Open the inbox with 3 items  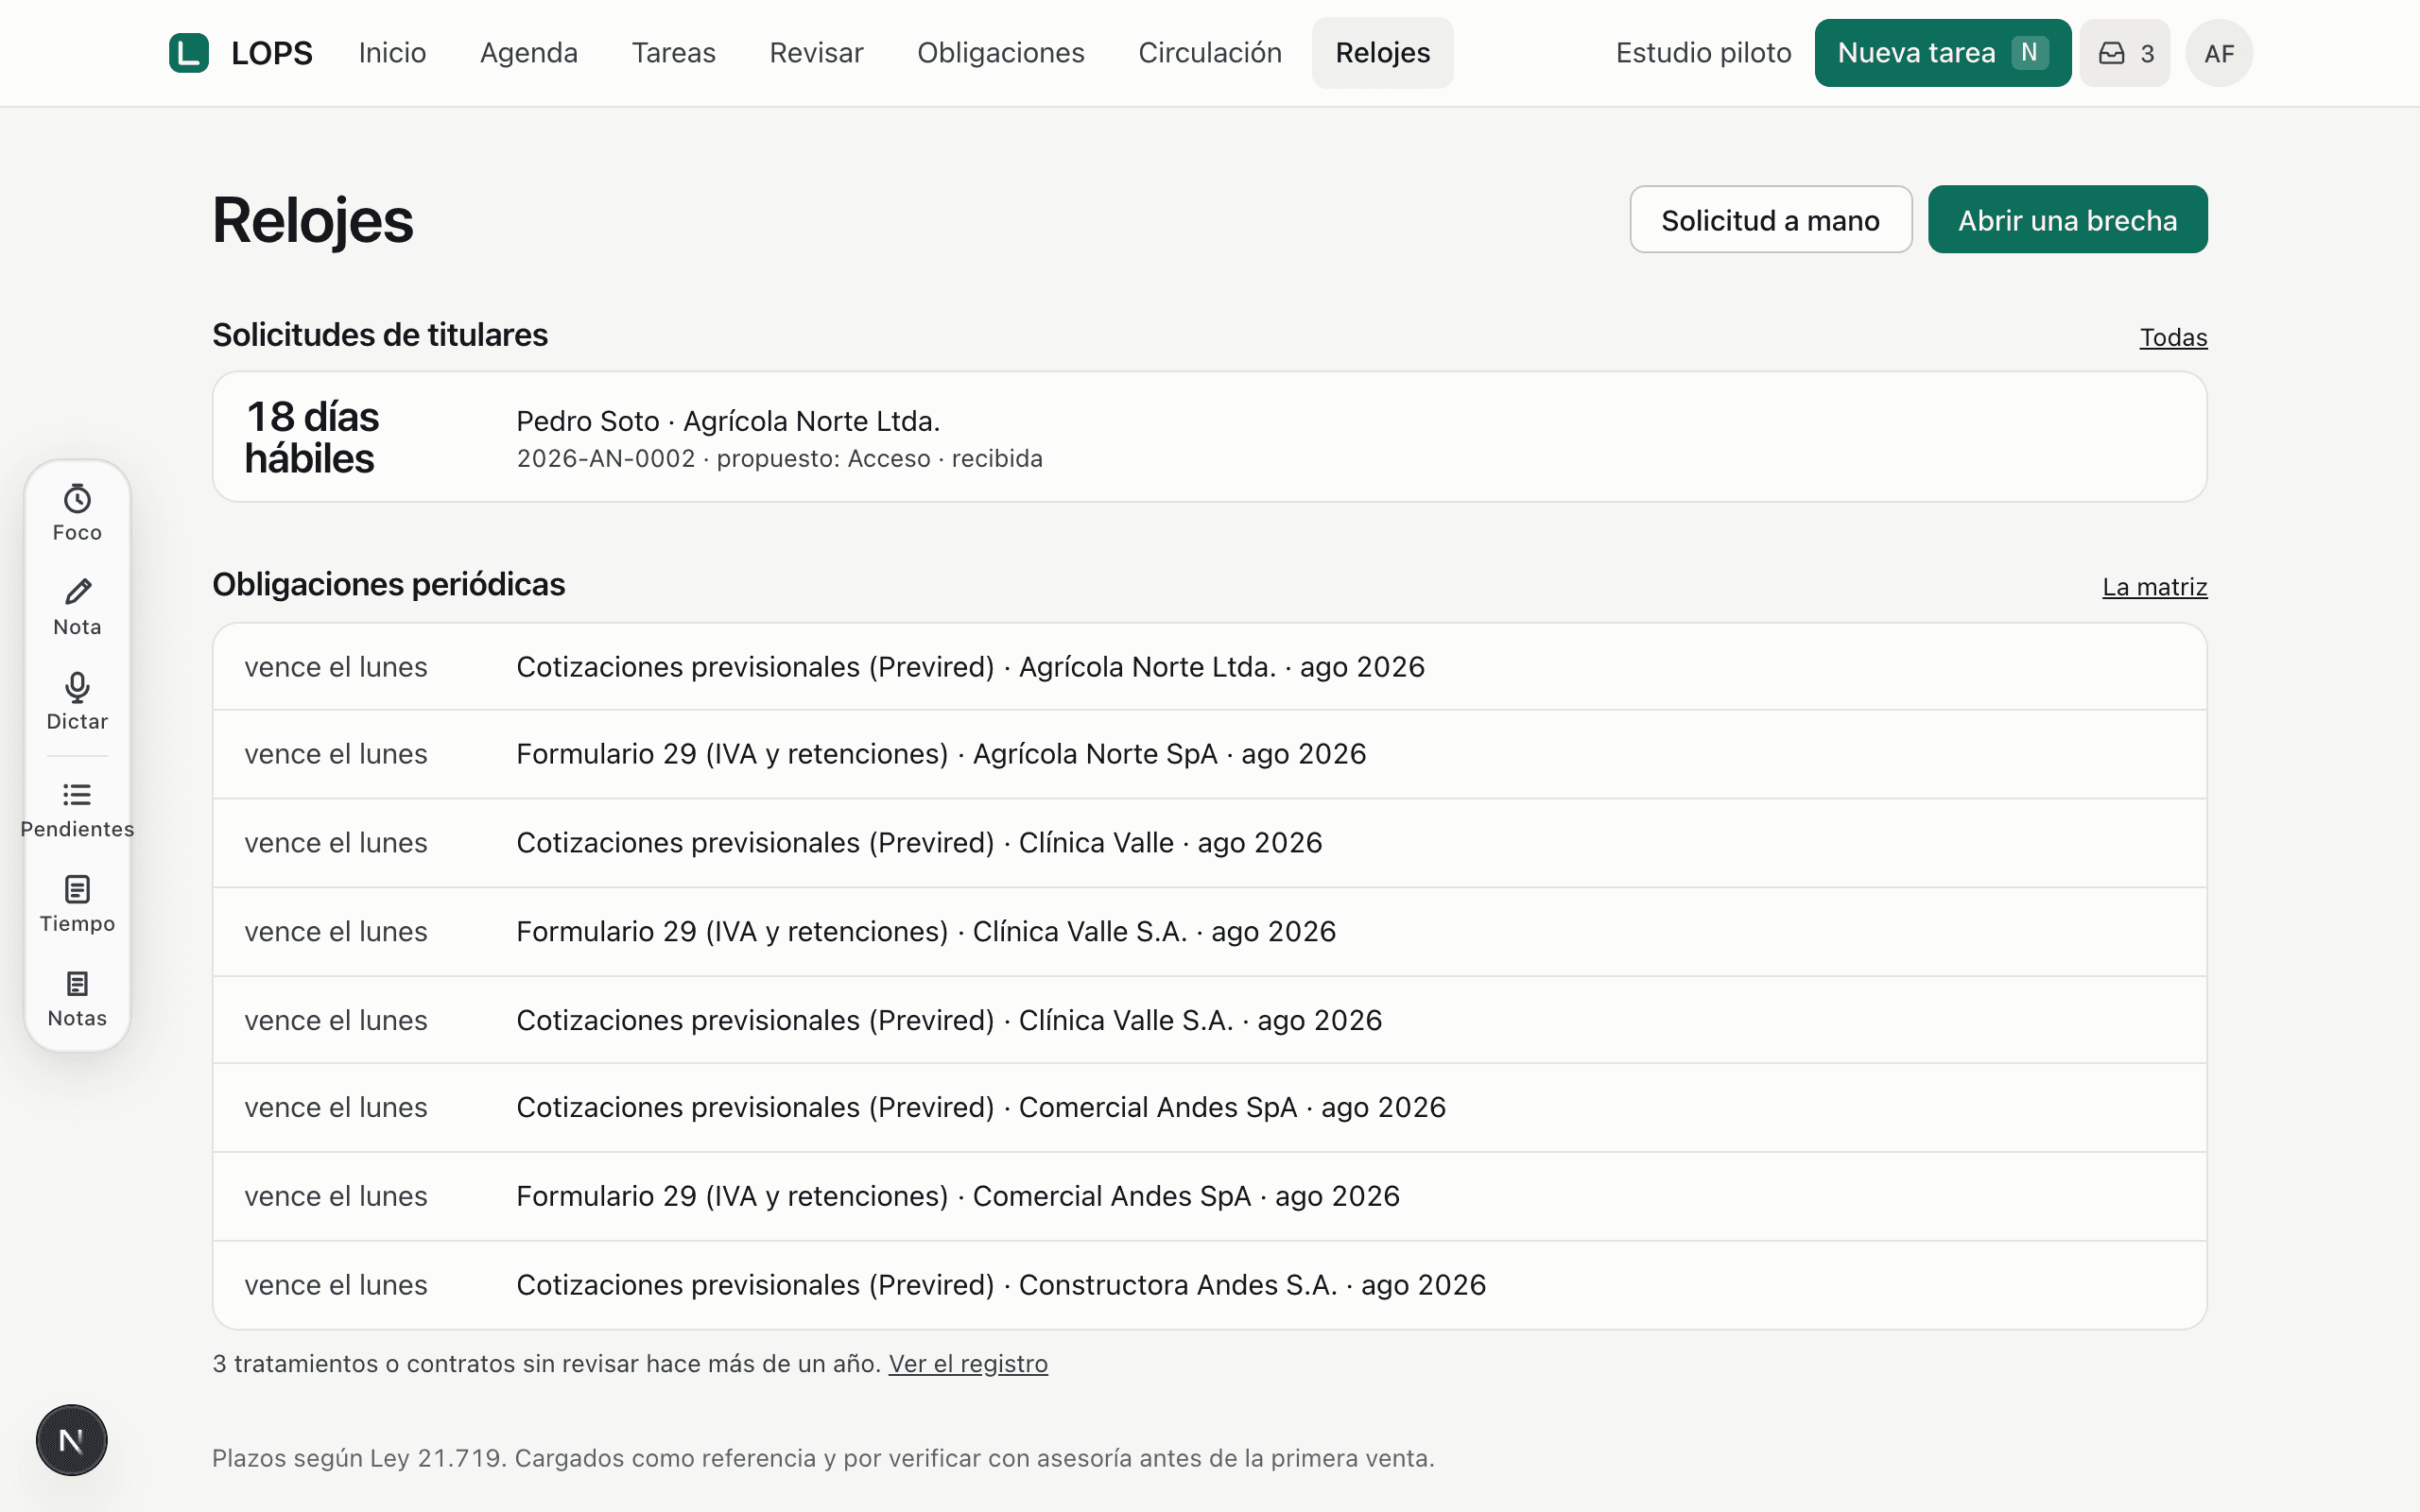(2125, 53)
